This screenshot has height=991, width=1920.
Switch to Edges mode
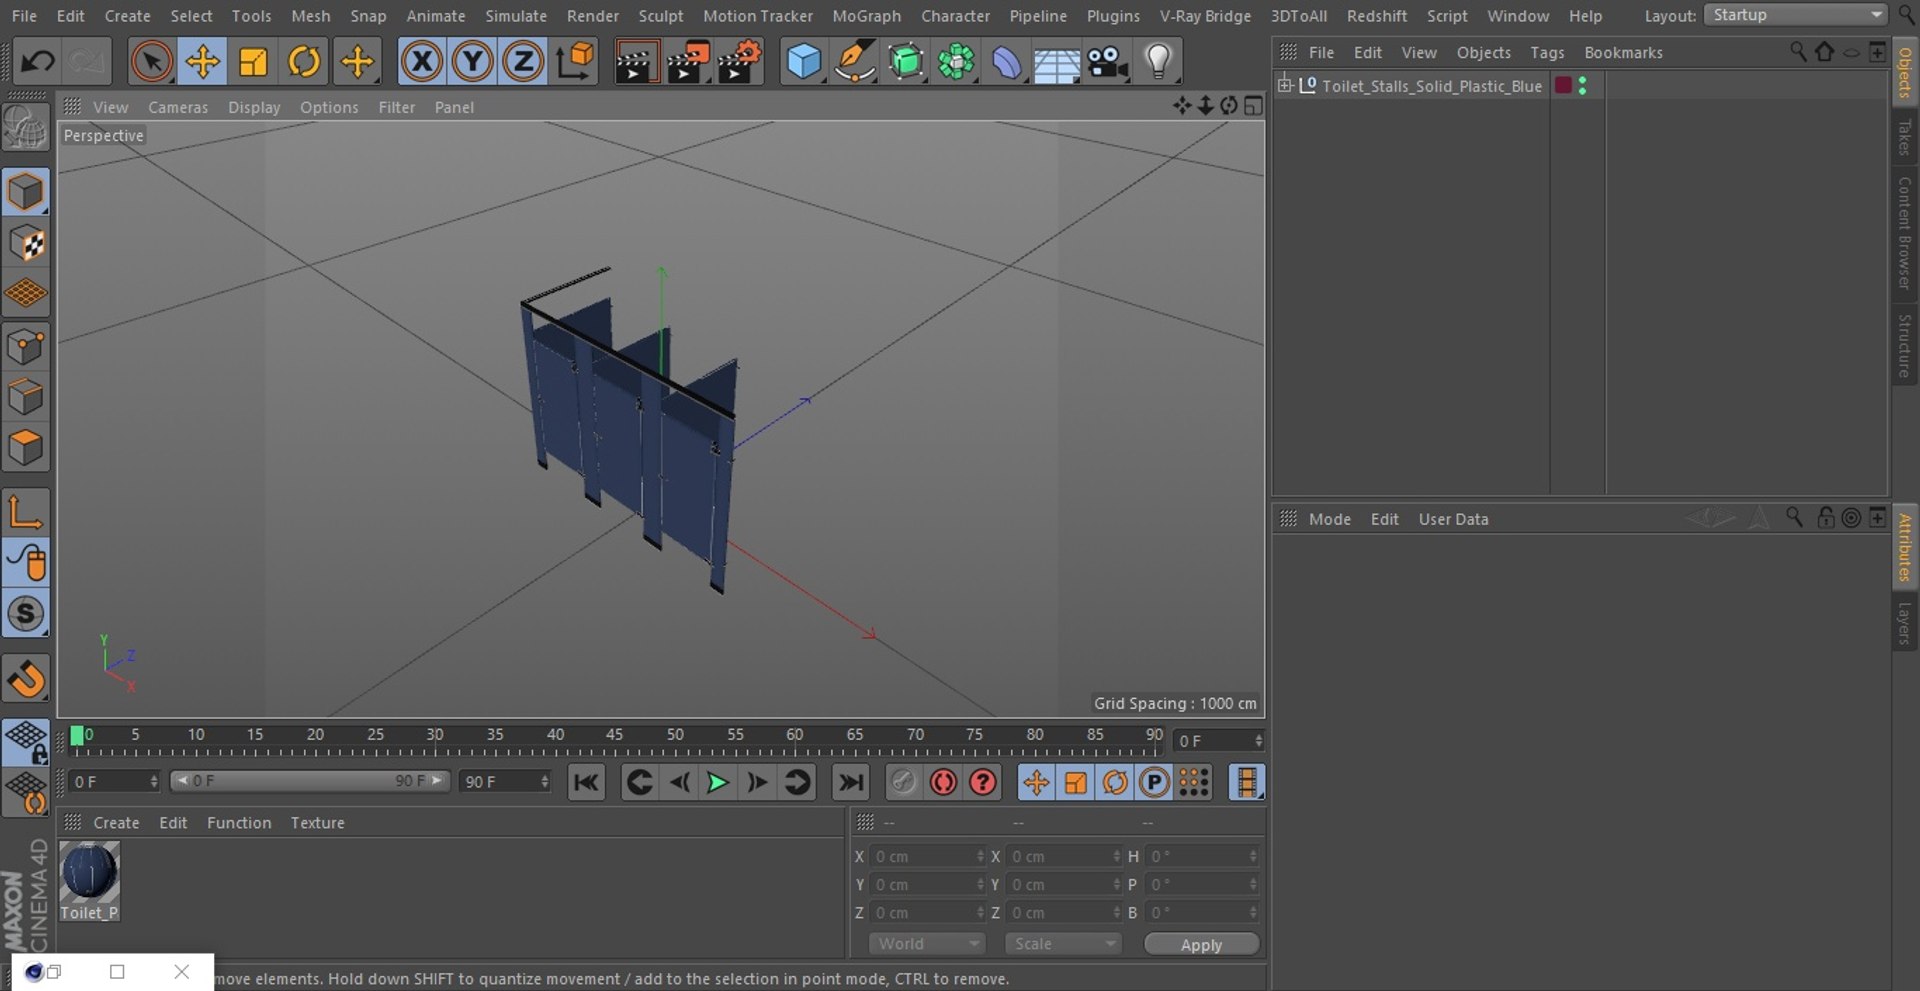tap(25, 397)
